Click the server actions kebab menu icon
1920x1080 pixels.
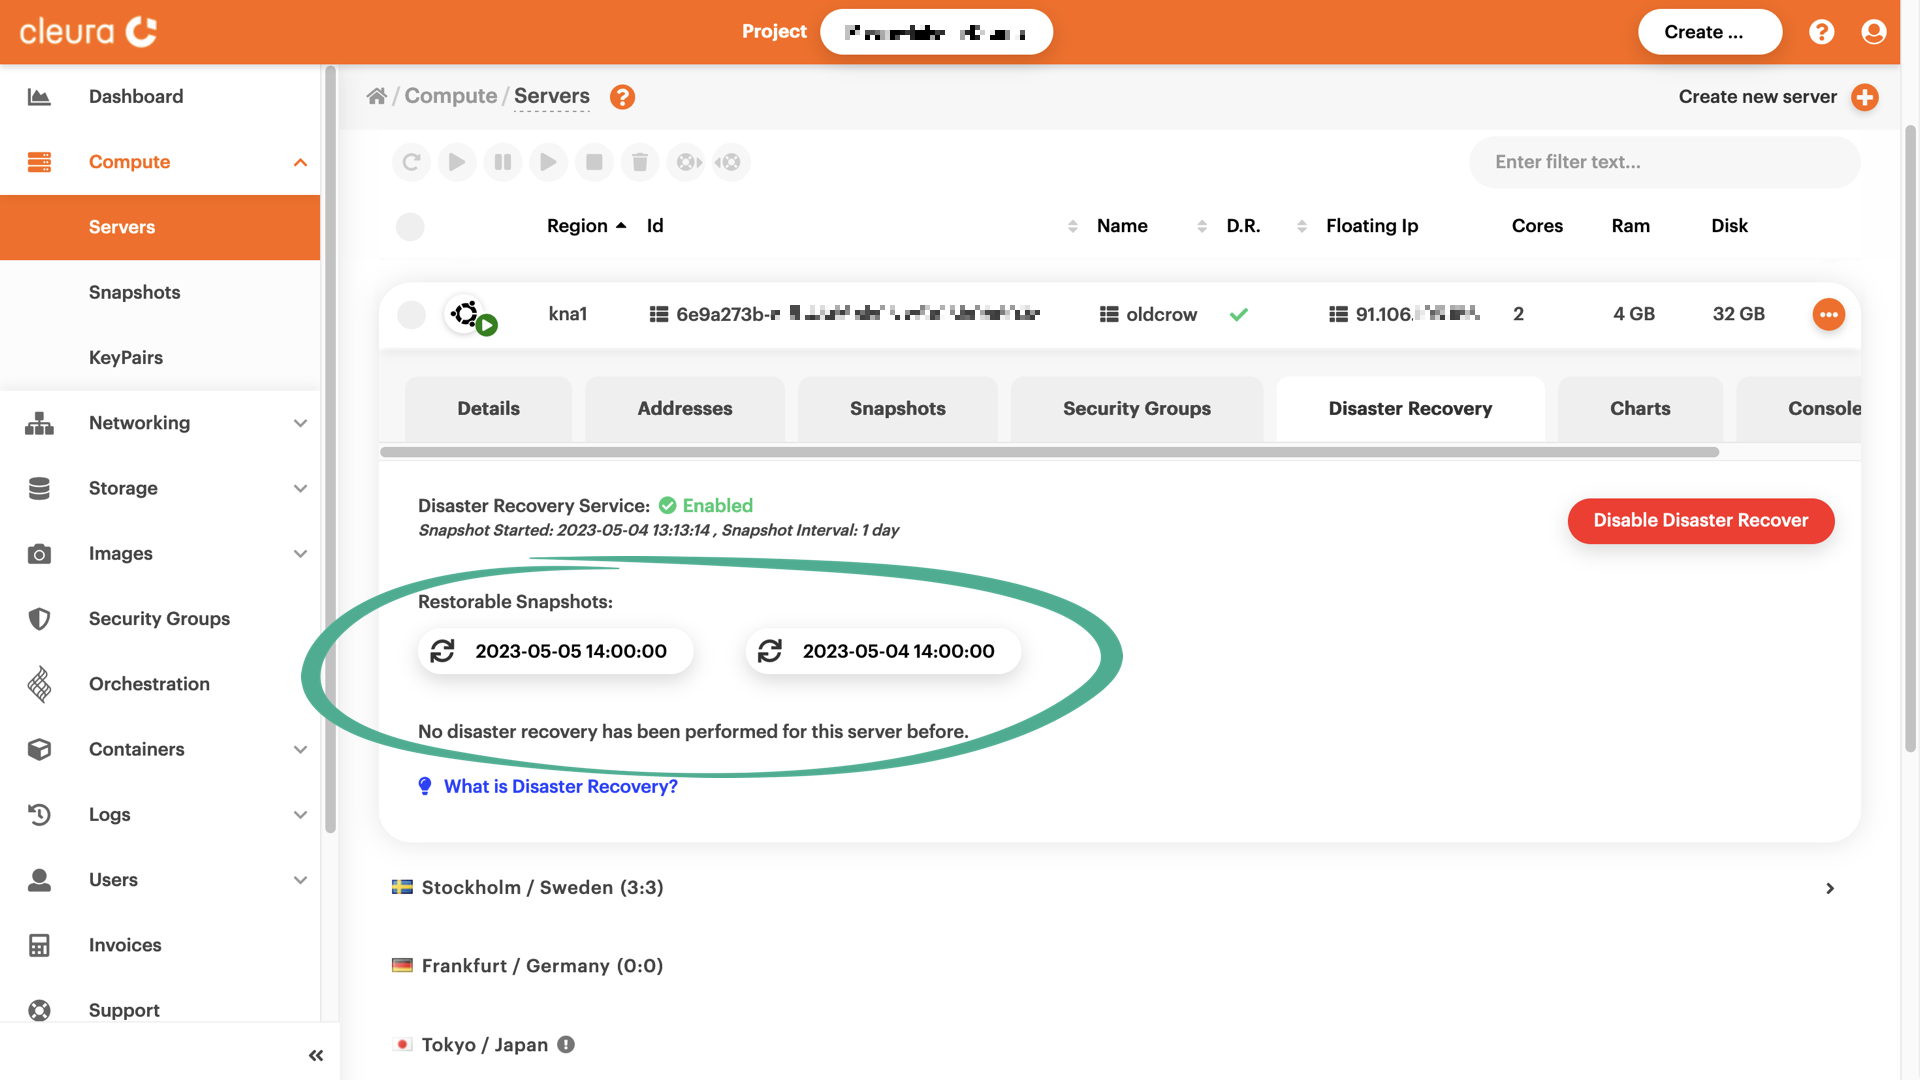click(x=1828, y=314)
